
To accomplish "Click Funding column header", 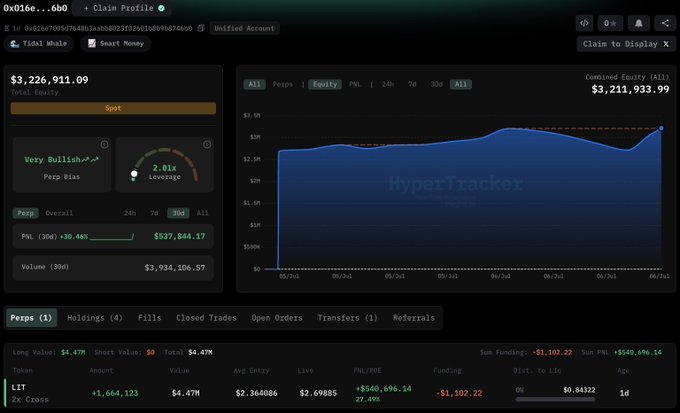I will 447,370.
